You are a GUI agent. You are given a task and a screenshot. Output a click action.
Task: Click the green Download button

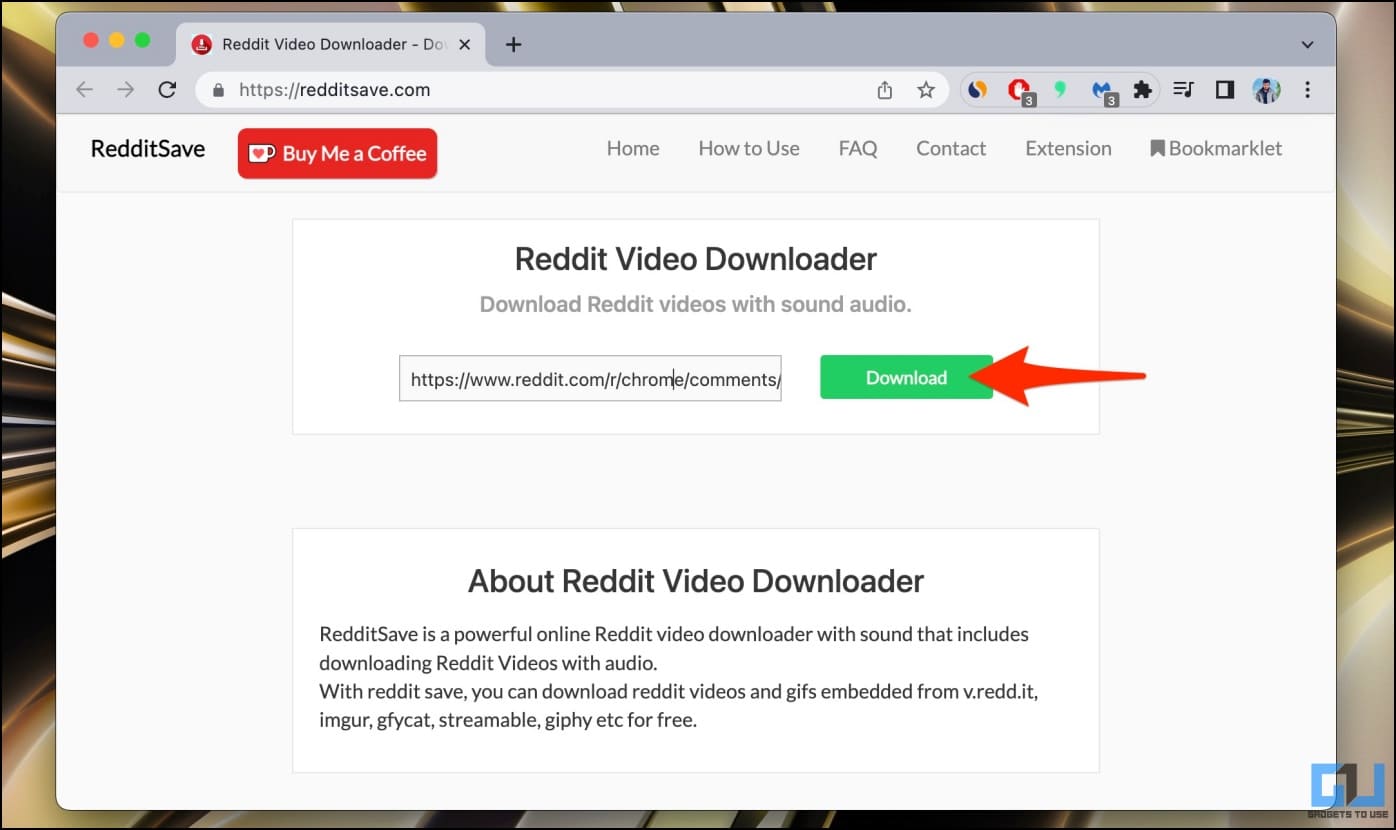906,378
